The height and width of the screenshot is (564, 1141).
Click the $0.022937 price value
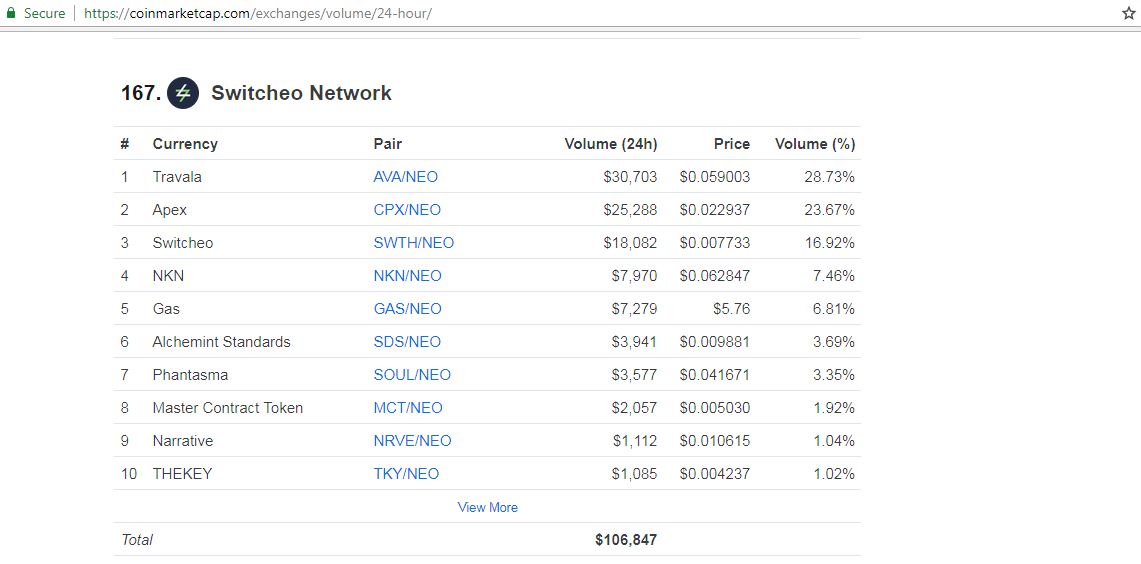click(x=715, y=210)
